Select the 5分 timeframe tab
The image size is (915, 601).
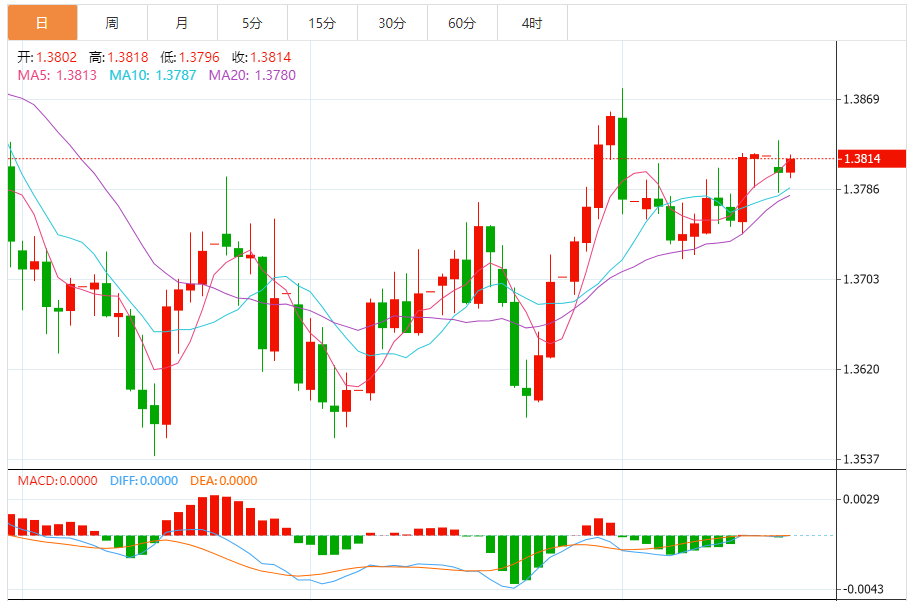[x=252, y=23]
